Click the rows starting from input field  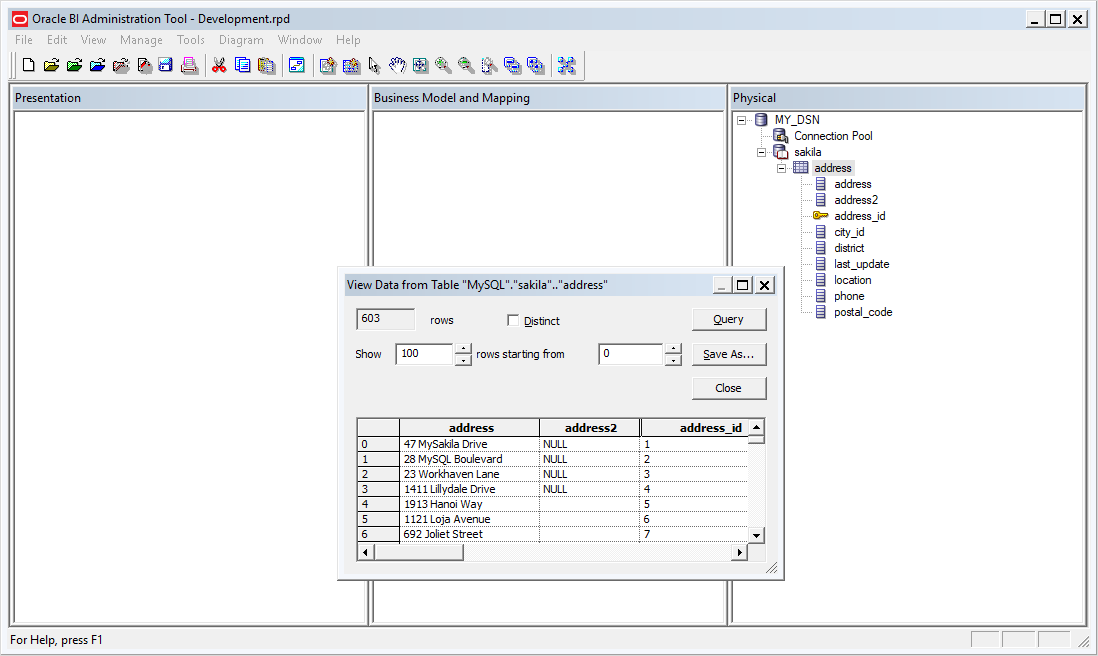click(x=630, y=354)
